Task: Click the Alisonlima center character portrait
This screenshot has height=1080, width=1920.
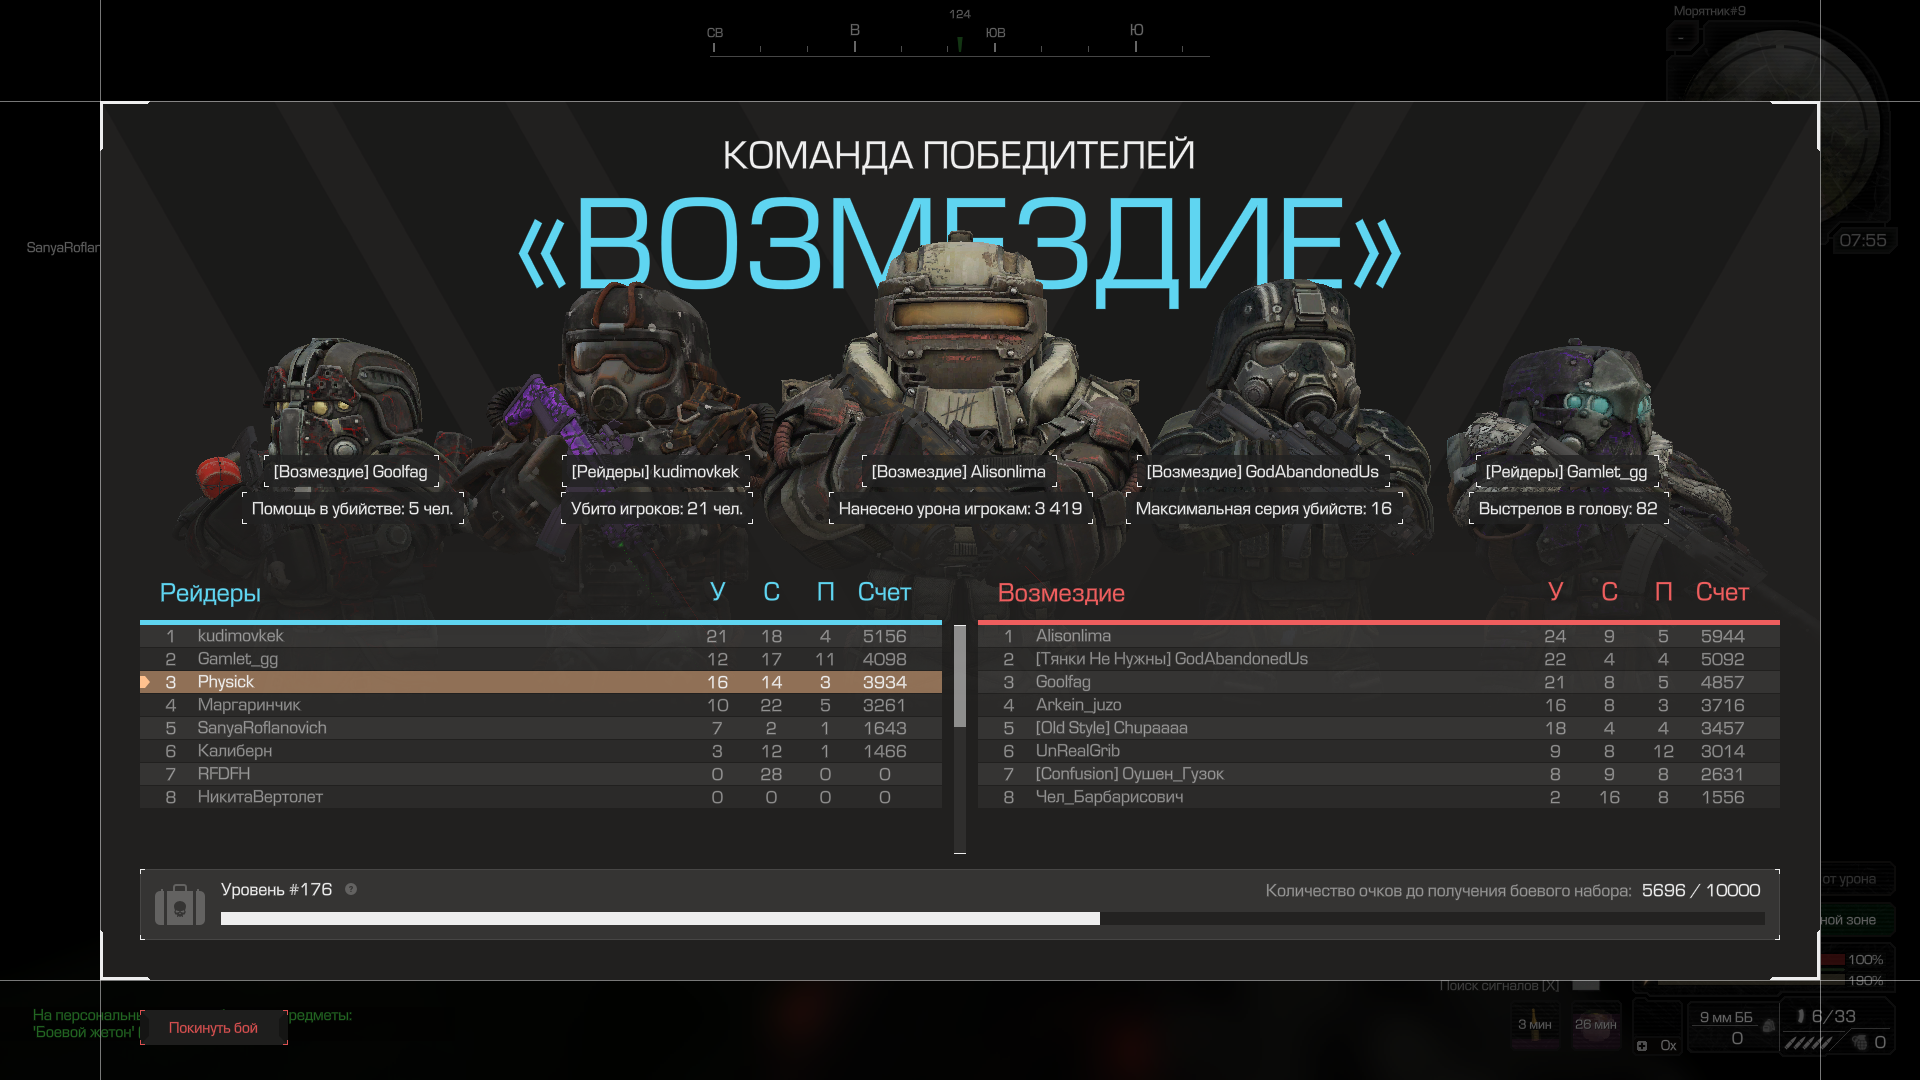Action: (958, 350)
